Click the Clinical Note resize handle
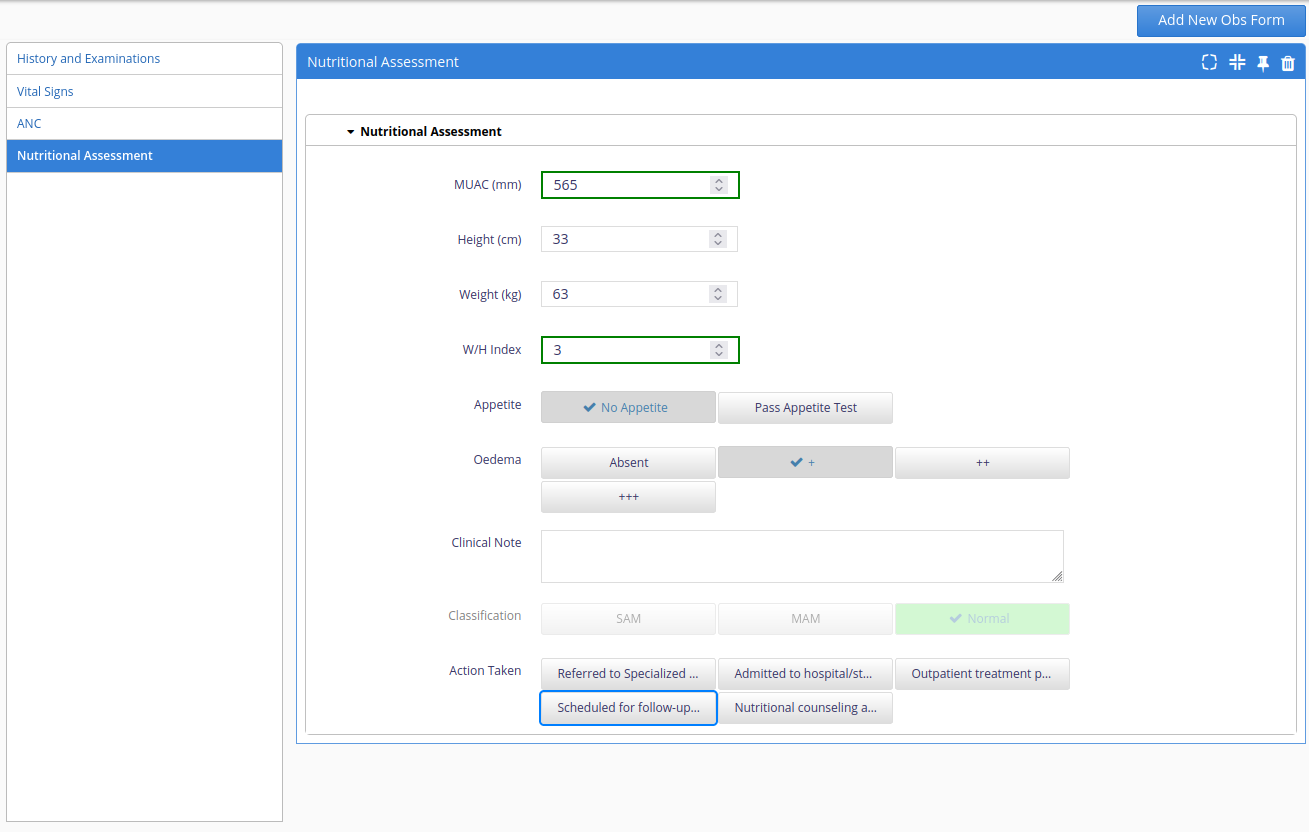The width and height of the screenshot is (1309, 832). point(1057,576)
